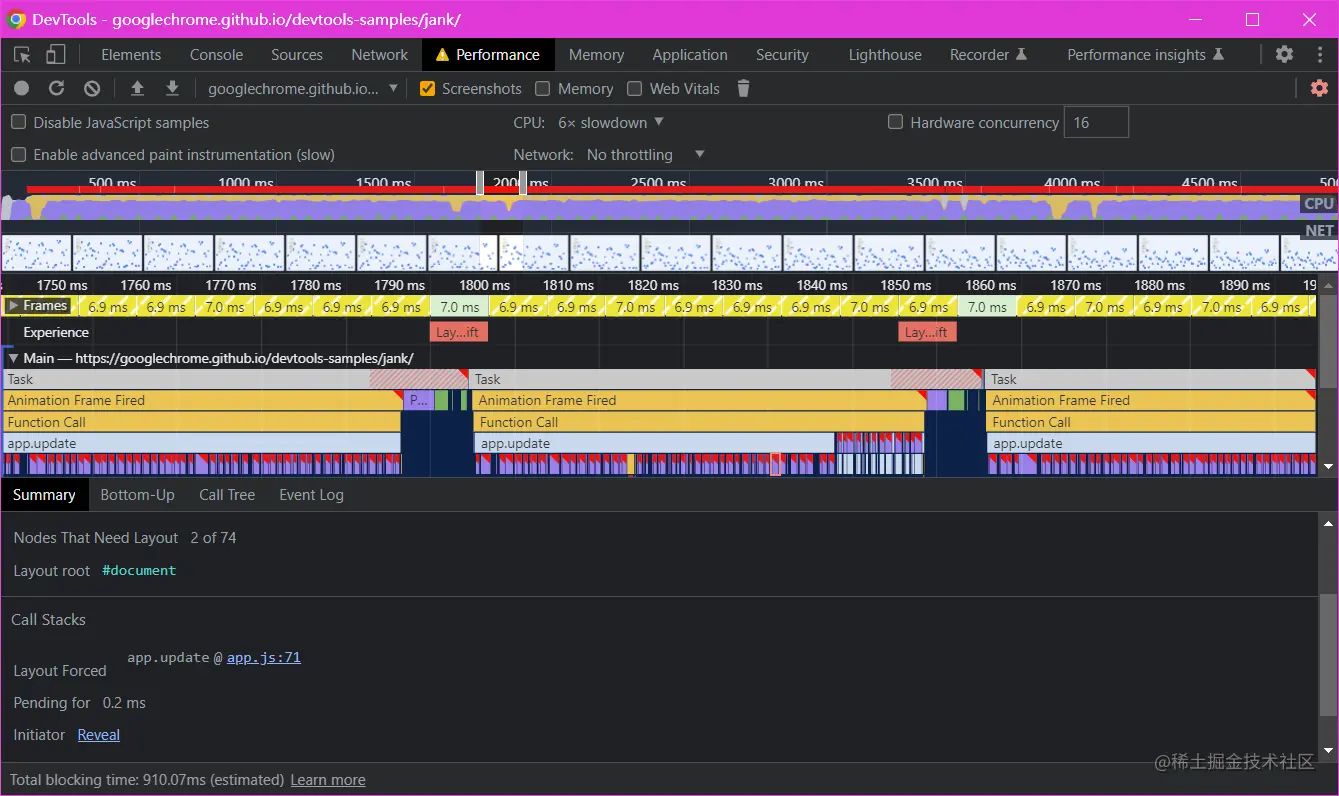Select the leftmost app.update event
The width and height of the screenshot is (1339, 796).
[202, 443]
